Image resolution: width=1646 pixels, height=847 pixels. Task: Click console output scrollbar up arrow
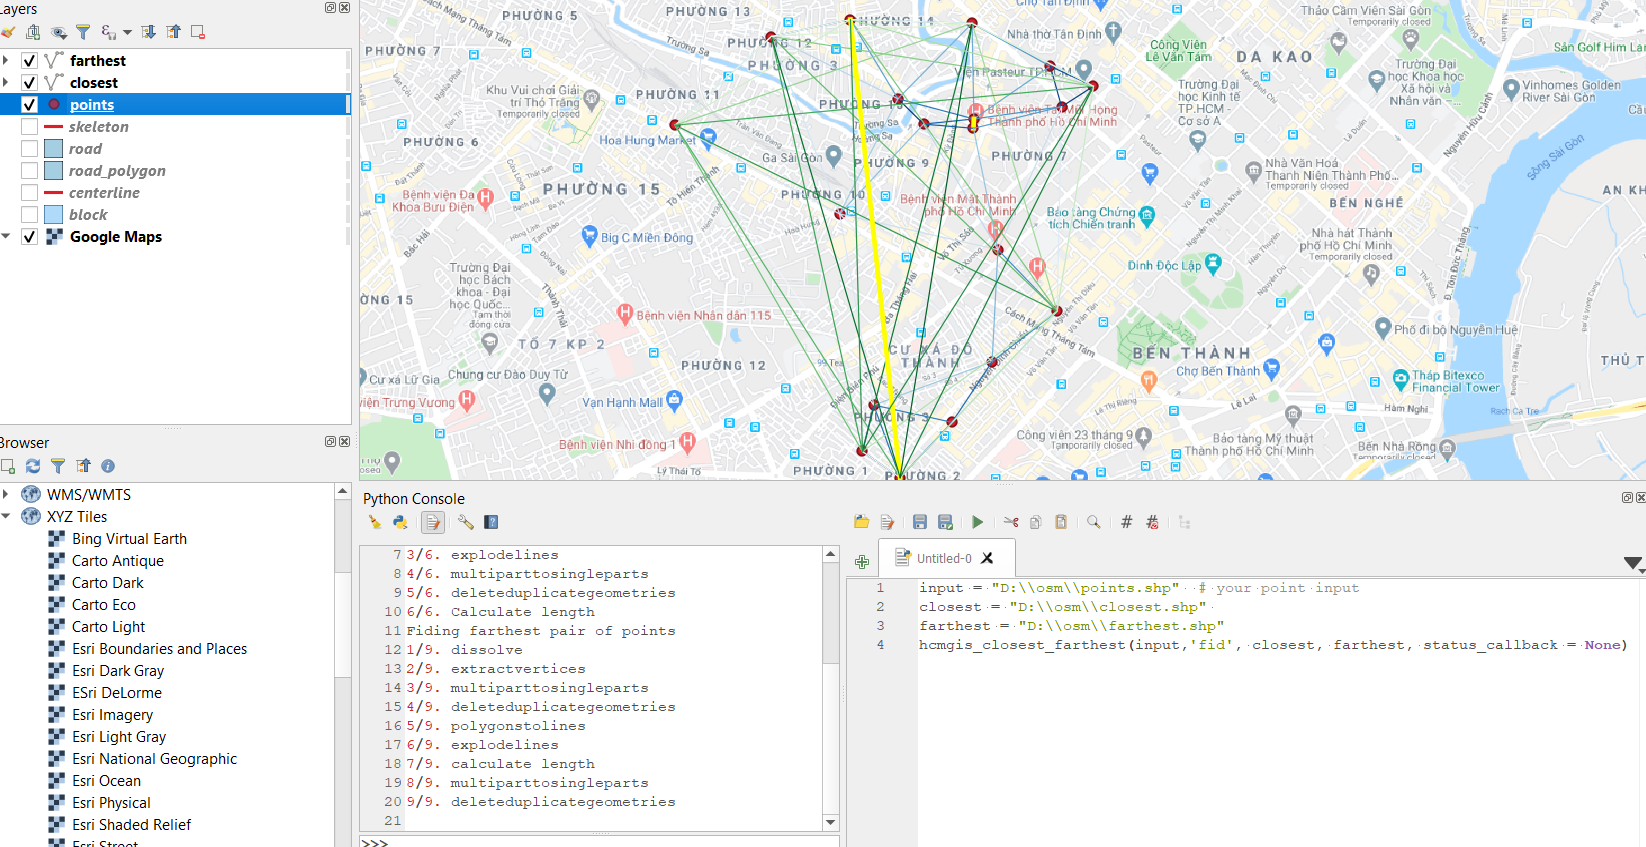pos(830,554)
